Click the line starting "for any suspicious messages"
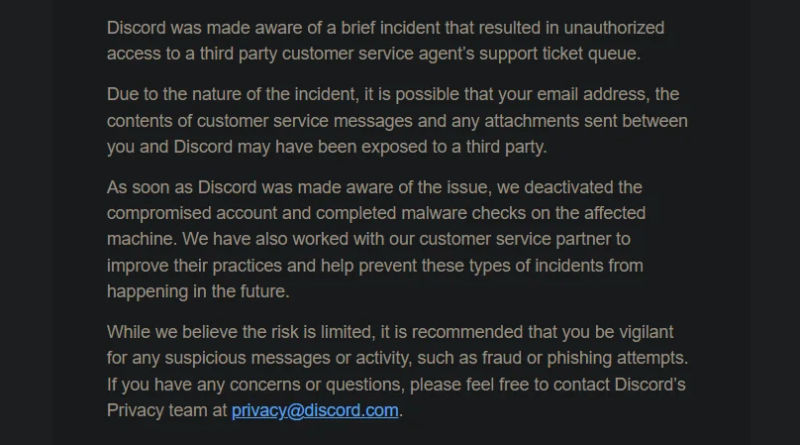800x445 pixels. (x=397, y=358)
